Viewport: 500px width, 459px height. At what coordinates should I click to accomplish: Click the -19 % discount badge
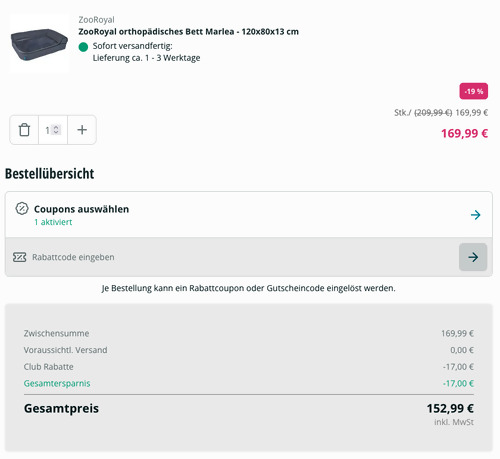474,91
